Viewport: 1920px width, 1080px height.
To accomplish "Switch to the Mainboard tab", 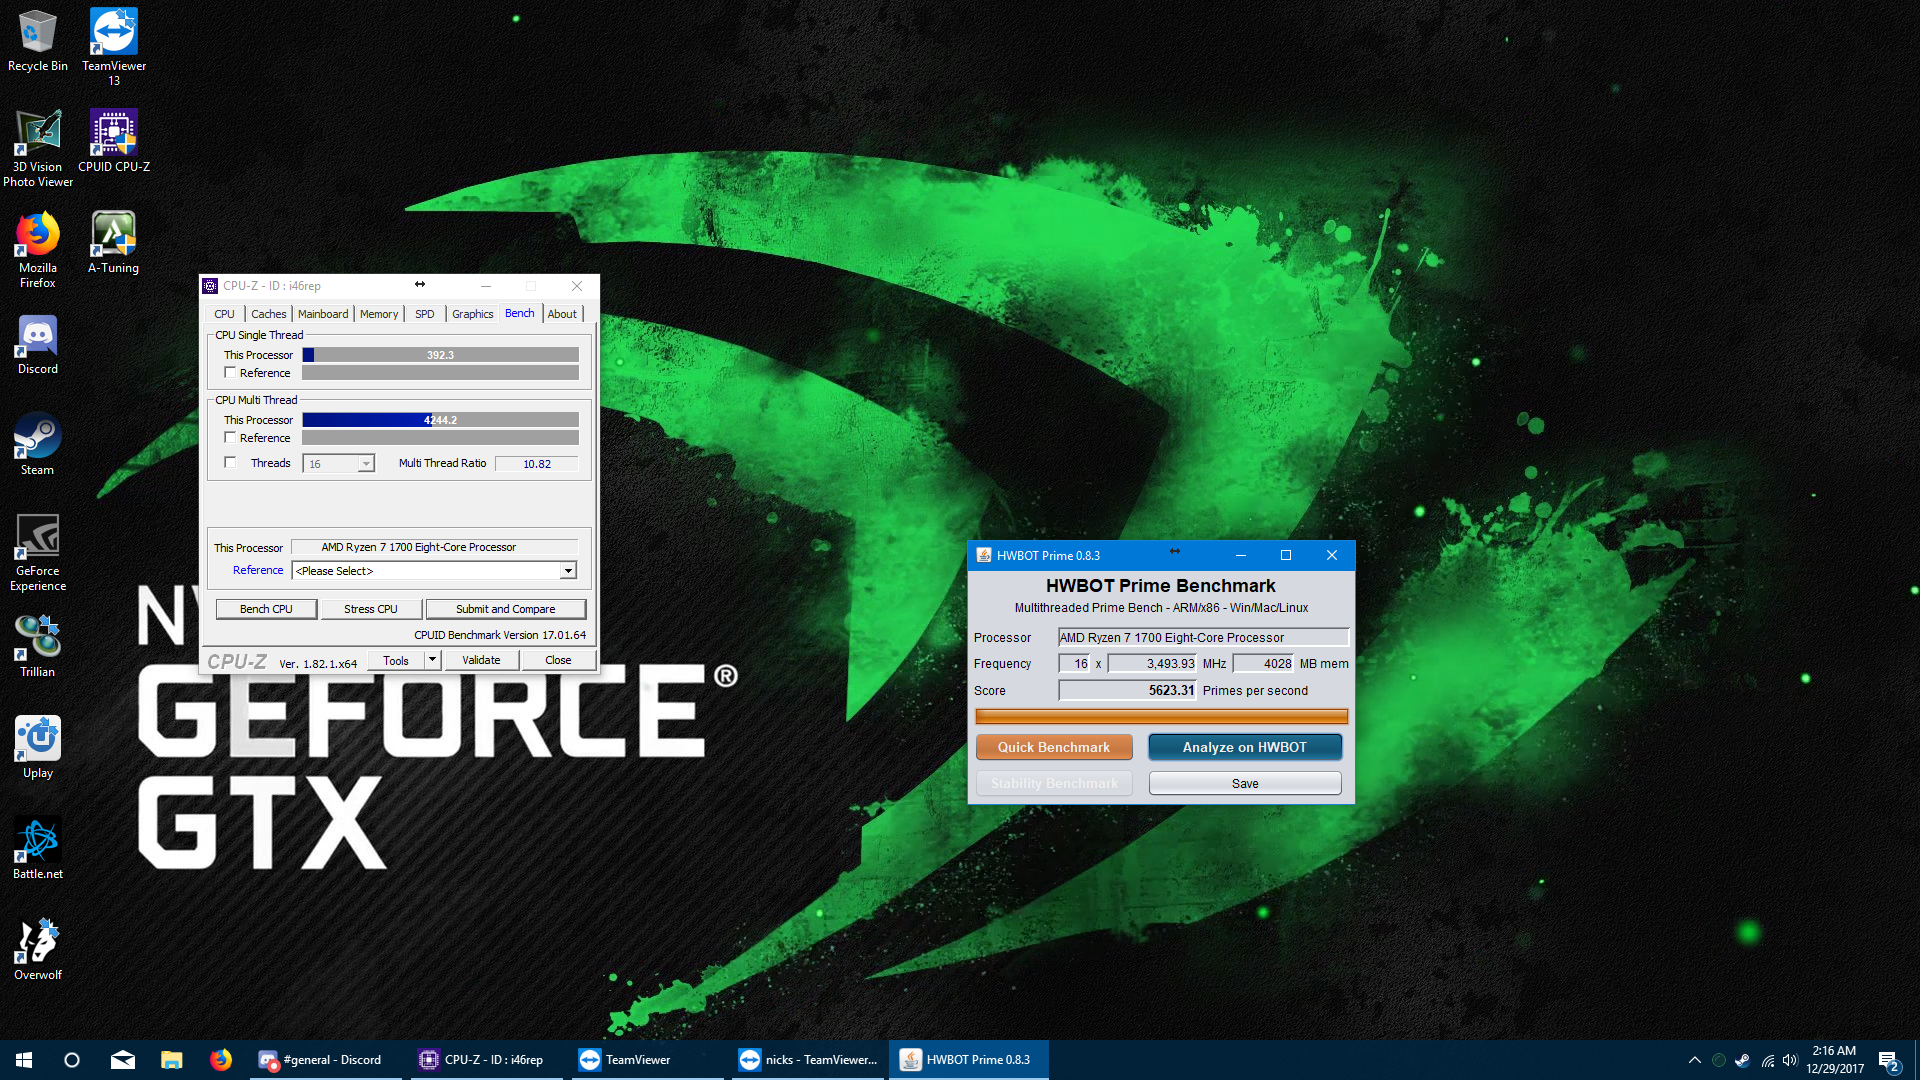I will [x=323, y=314].
